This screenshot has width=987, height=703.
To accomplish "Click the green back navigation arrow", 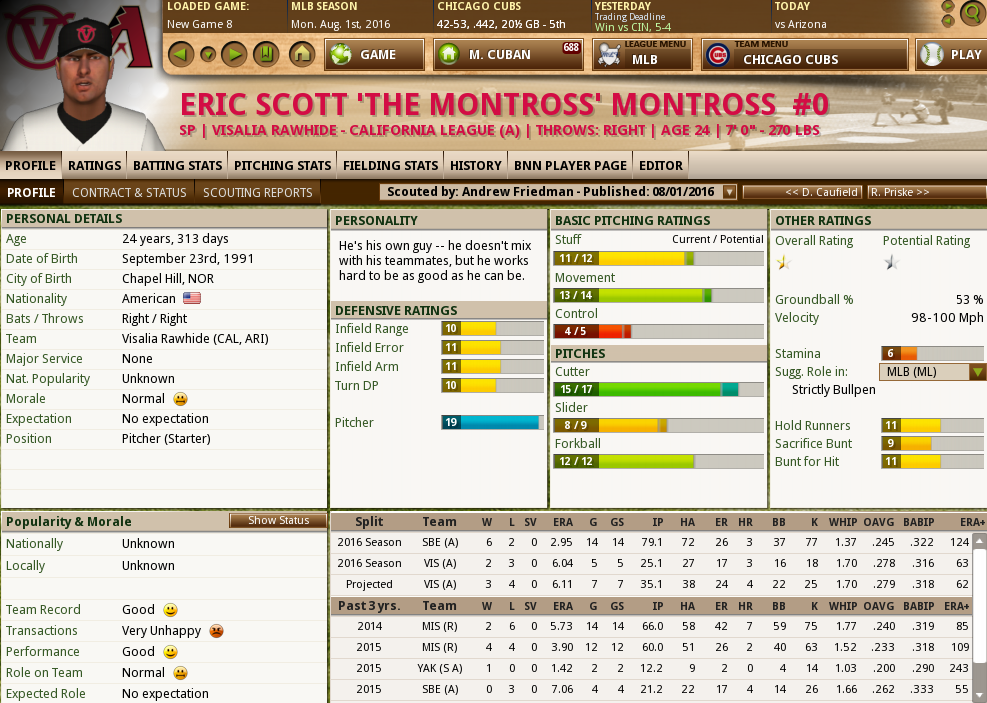I will coord(180,55).
